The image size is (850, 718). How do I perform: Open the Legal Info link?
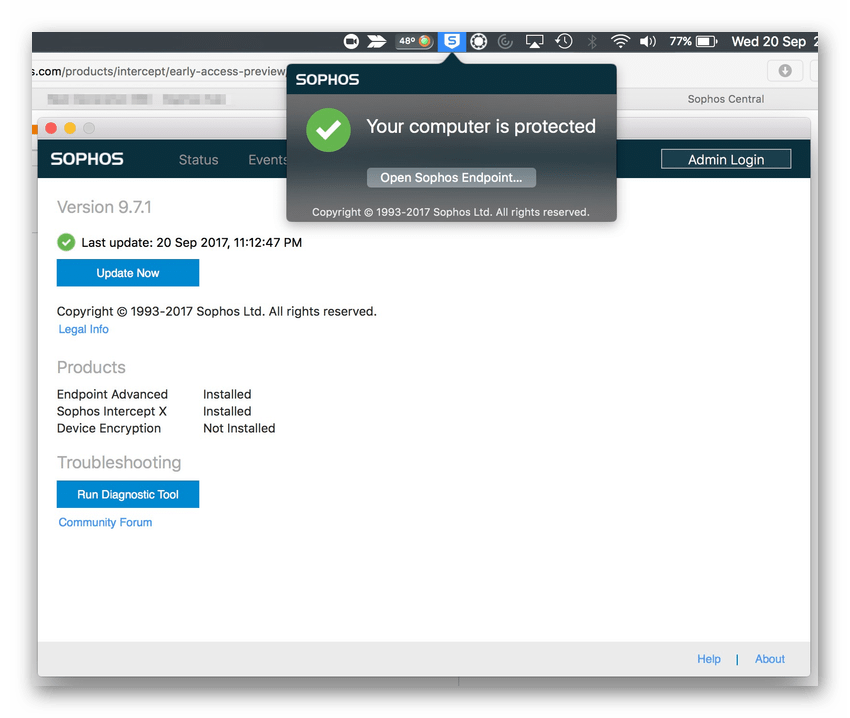point(83,329)
